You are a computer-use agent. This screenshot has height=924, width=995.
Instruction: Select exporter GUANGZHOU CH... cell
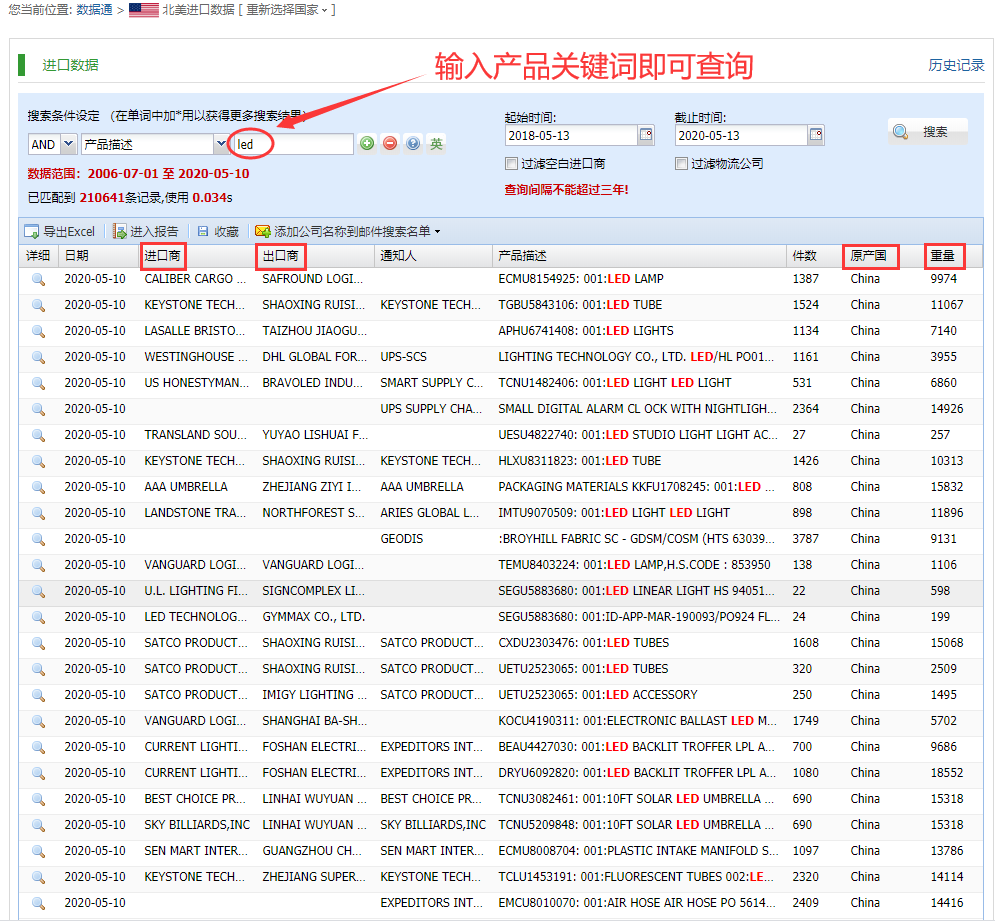click(x=312, y=852)
